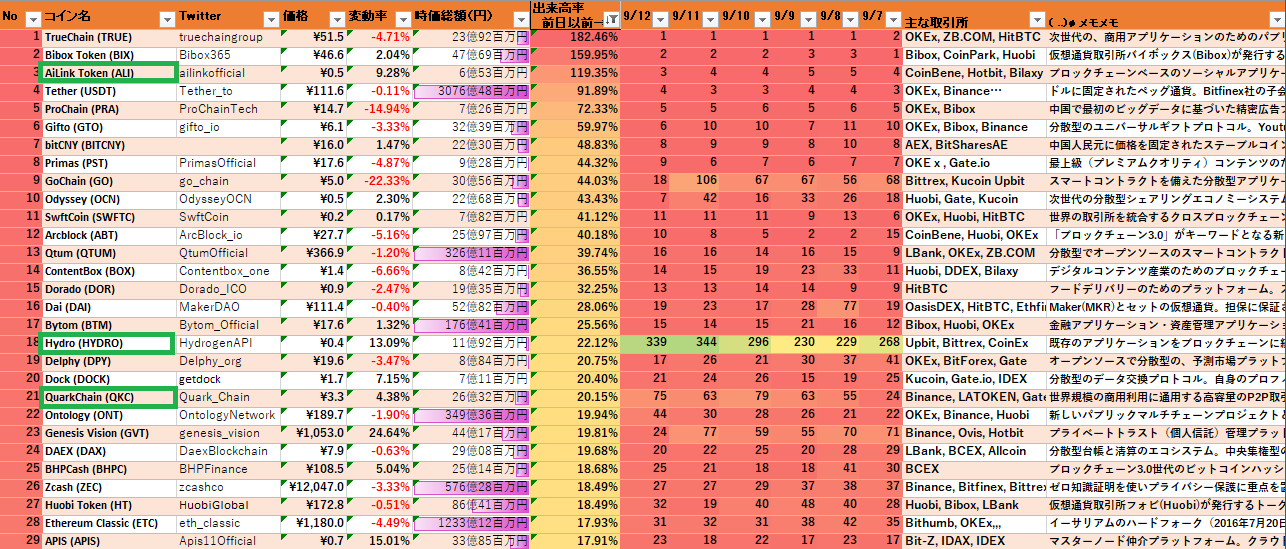The width and height of the screenshot is (1286, 549).
Task: Open the 9/10 column filter dropdown
Action: (x=762, y=19)
